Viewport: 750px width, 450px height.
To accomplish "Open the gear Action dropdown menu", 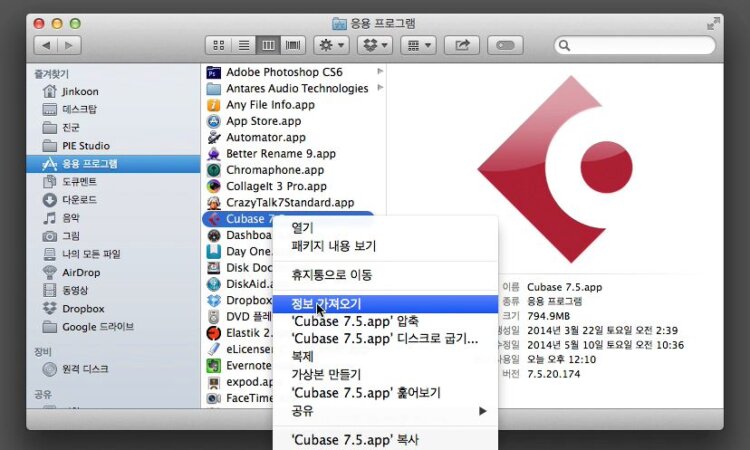I will 330,45.
